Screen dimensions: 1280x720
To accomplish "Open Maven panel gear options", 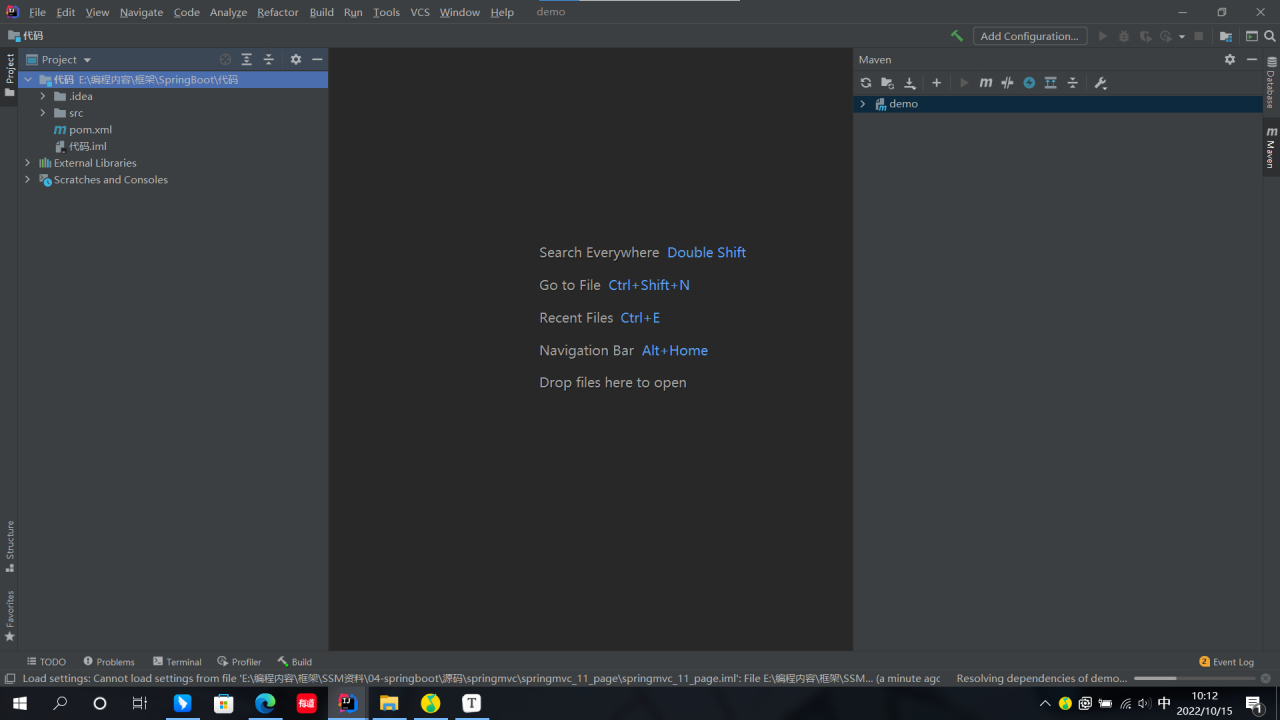I will tap(1230, 59).
